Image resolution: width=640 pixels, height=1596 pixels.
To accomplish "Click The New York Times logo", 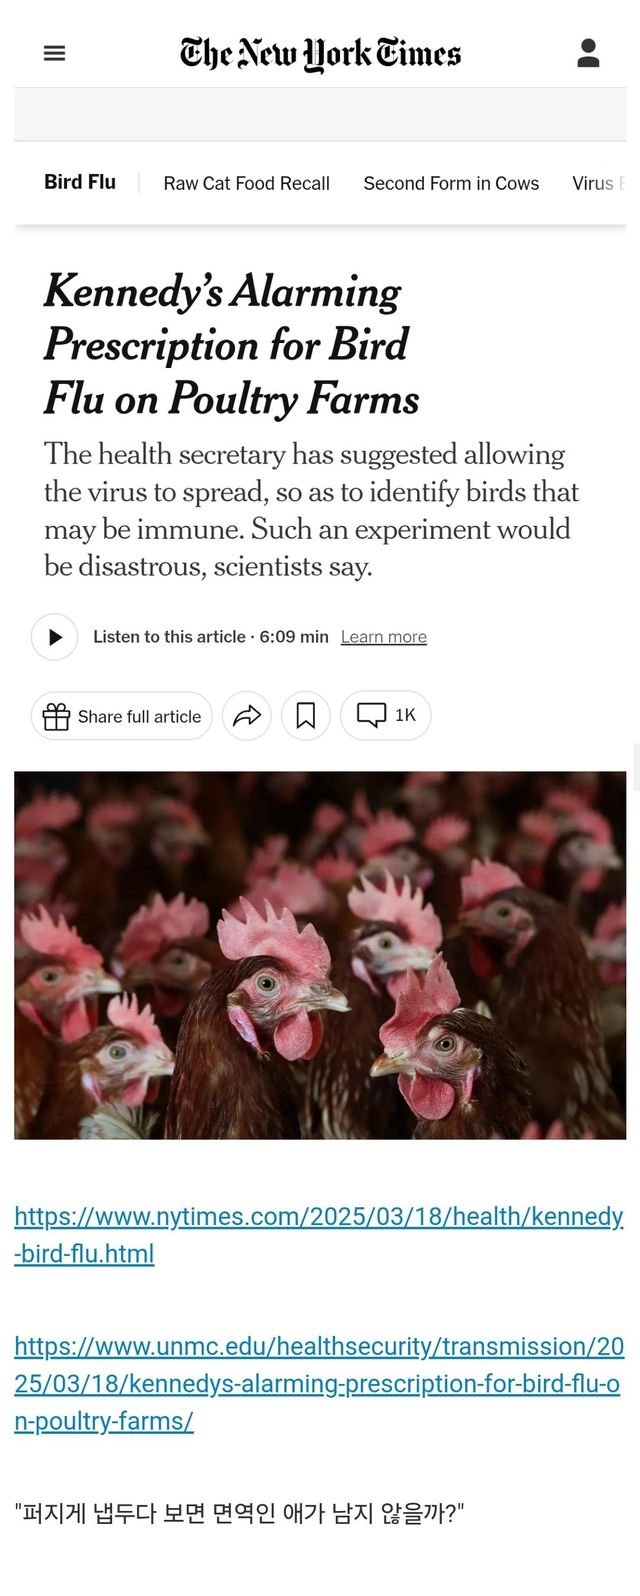I will tap(320, 53).
